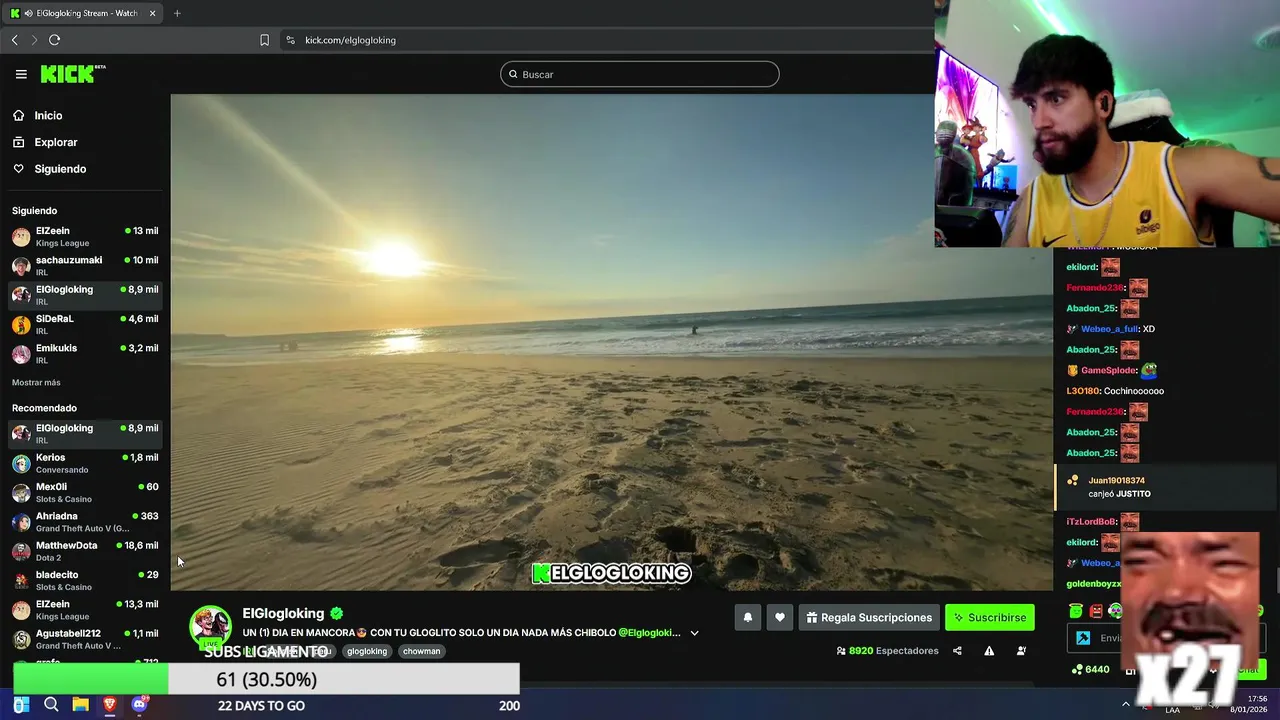Click Juan19018374 username in chat
Screen dimensions: 1280x720
1116,481
